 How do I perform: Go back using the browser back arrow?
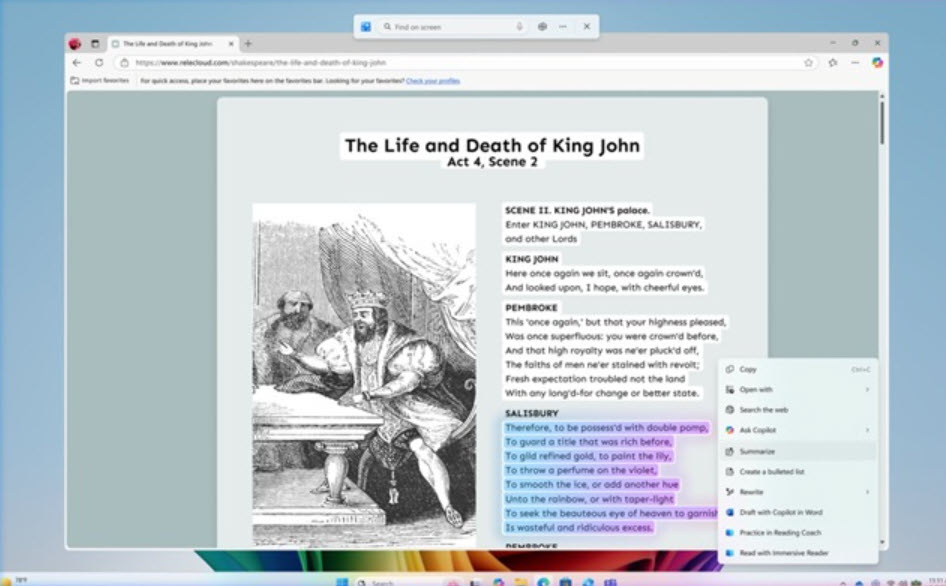coord(77,63)
